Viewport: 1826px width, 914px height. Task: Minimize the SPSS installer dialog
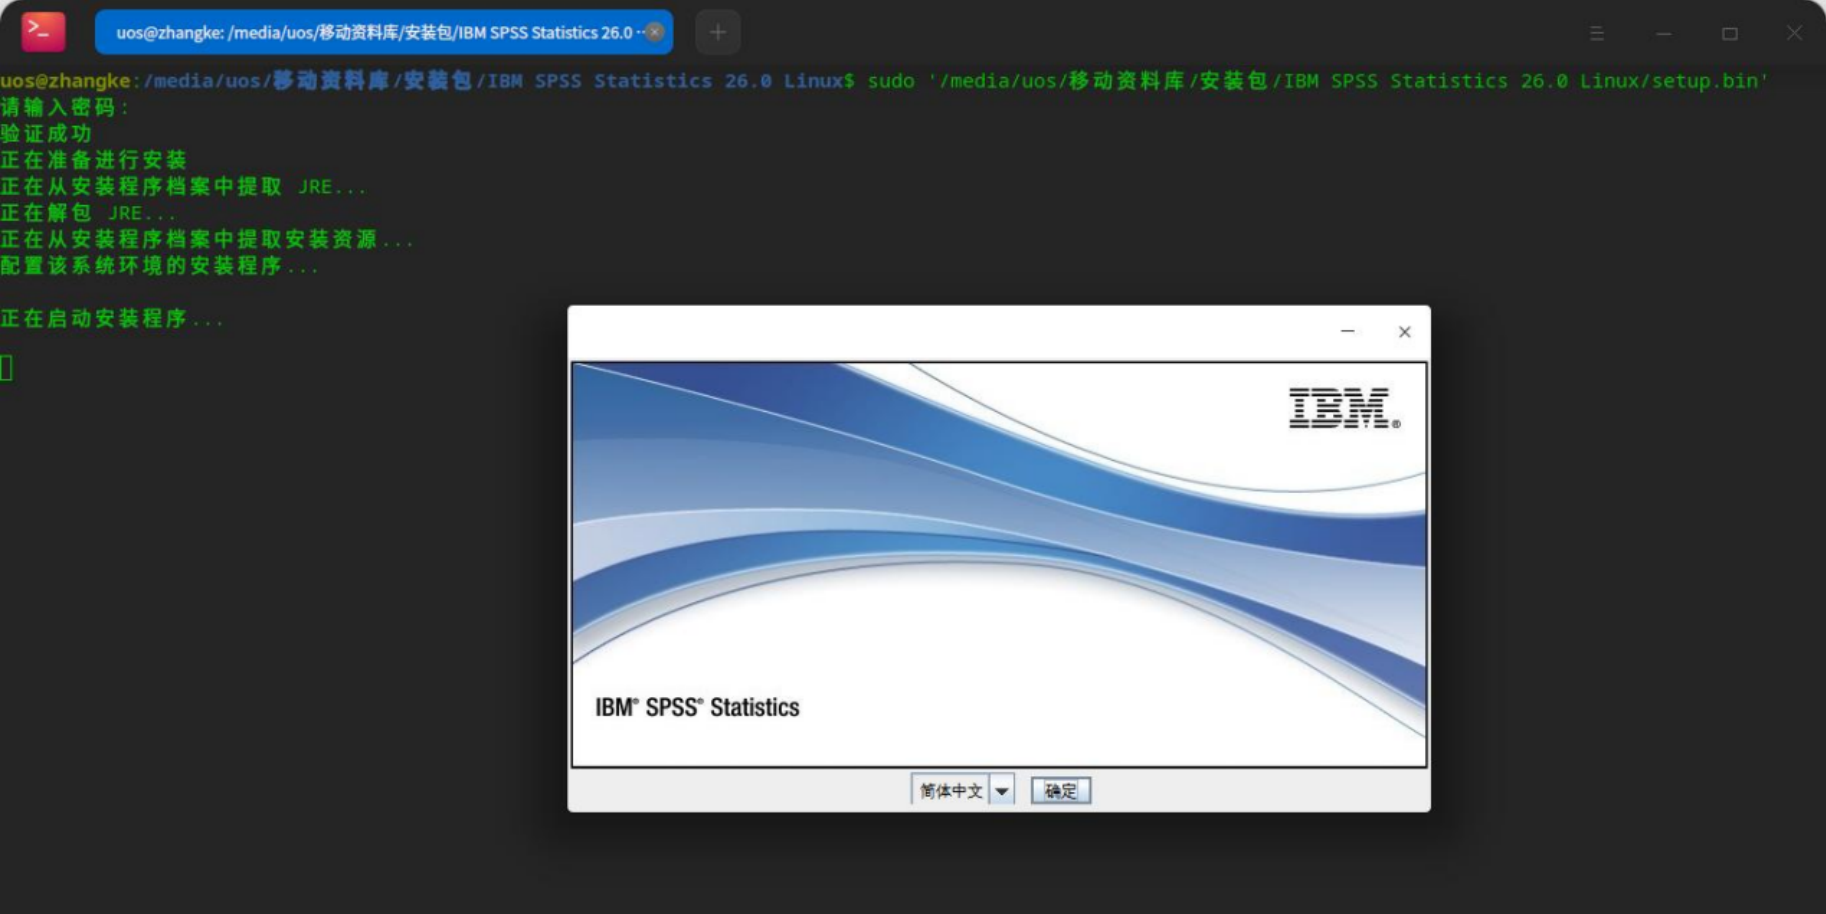click(x=1347, y=331)
